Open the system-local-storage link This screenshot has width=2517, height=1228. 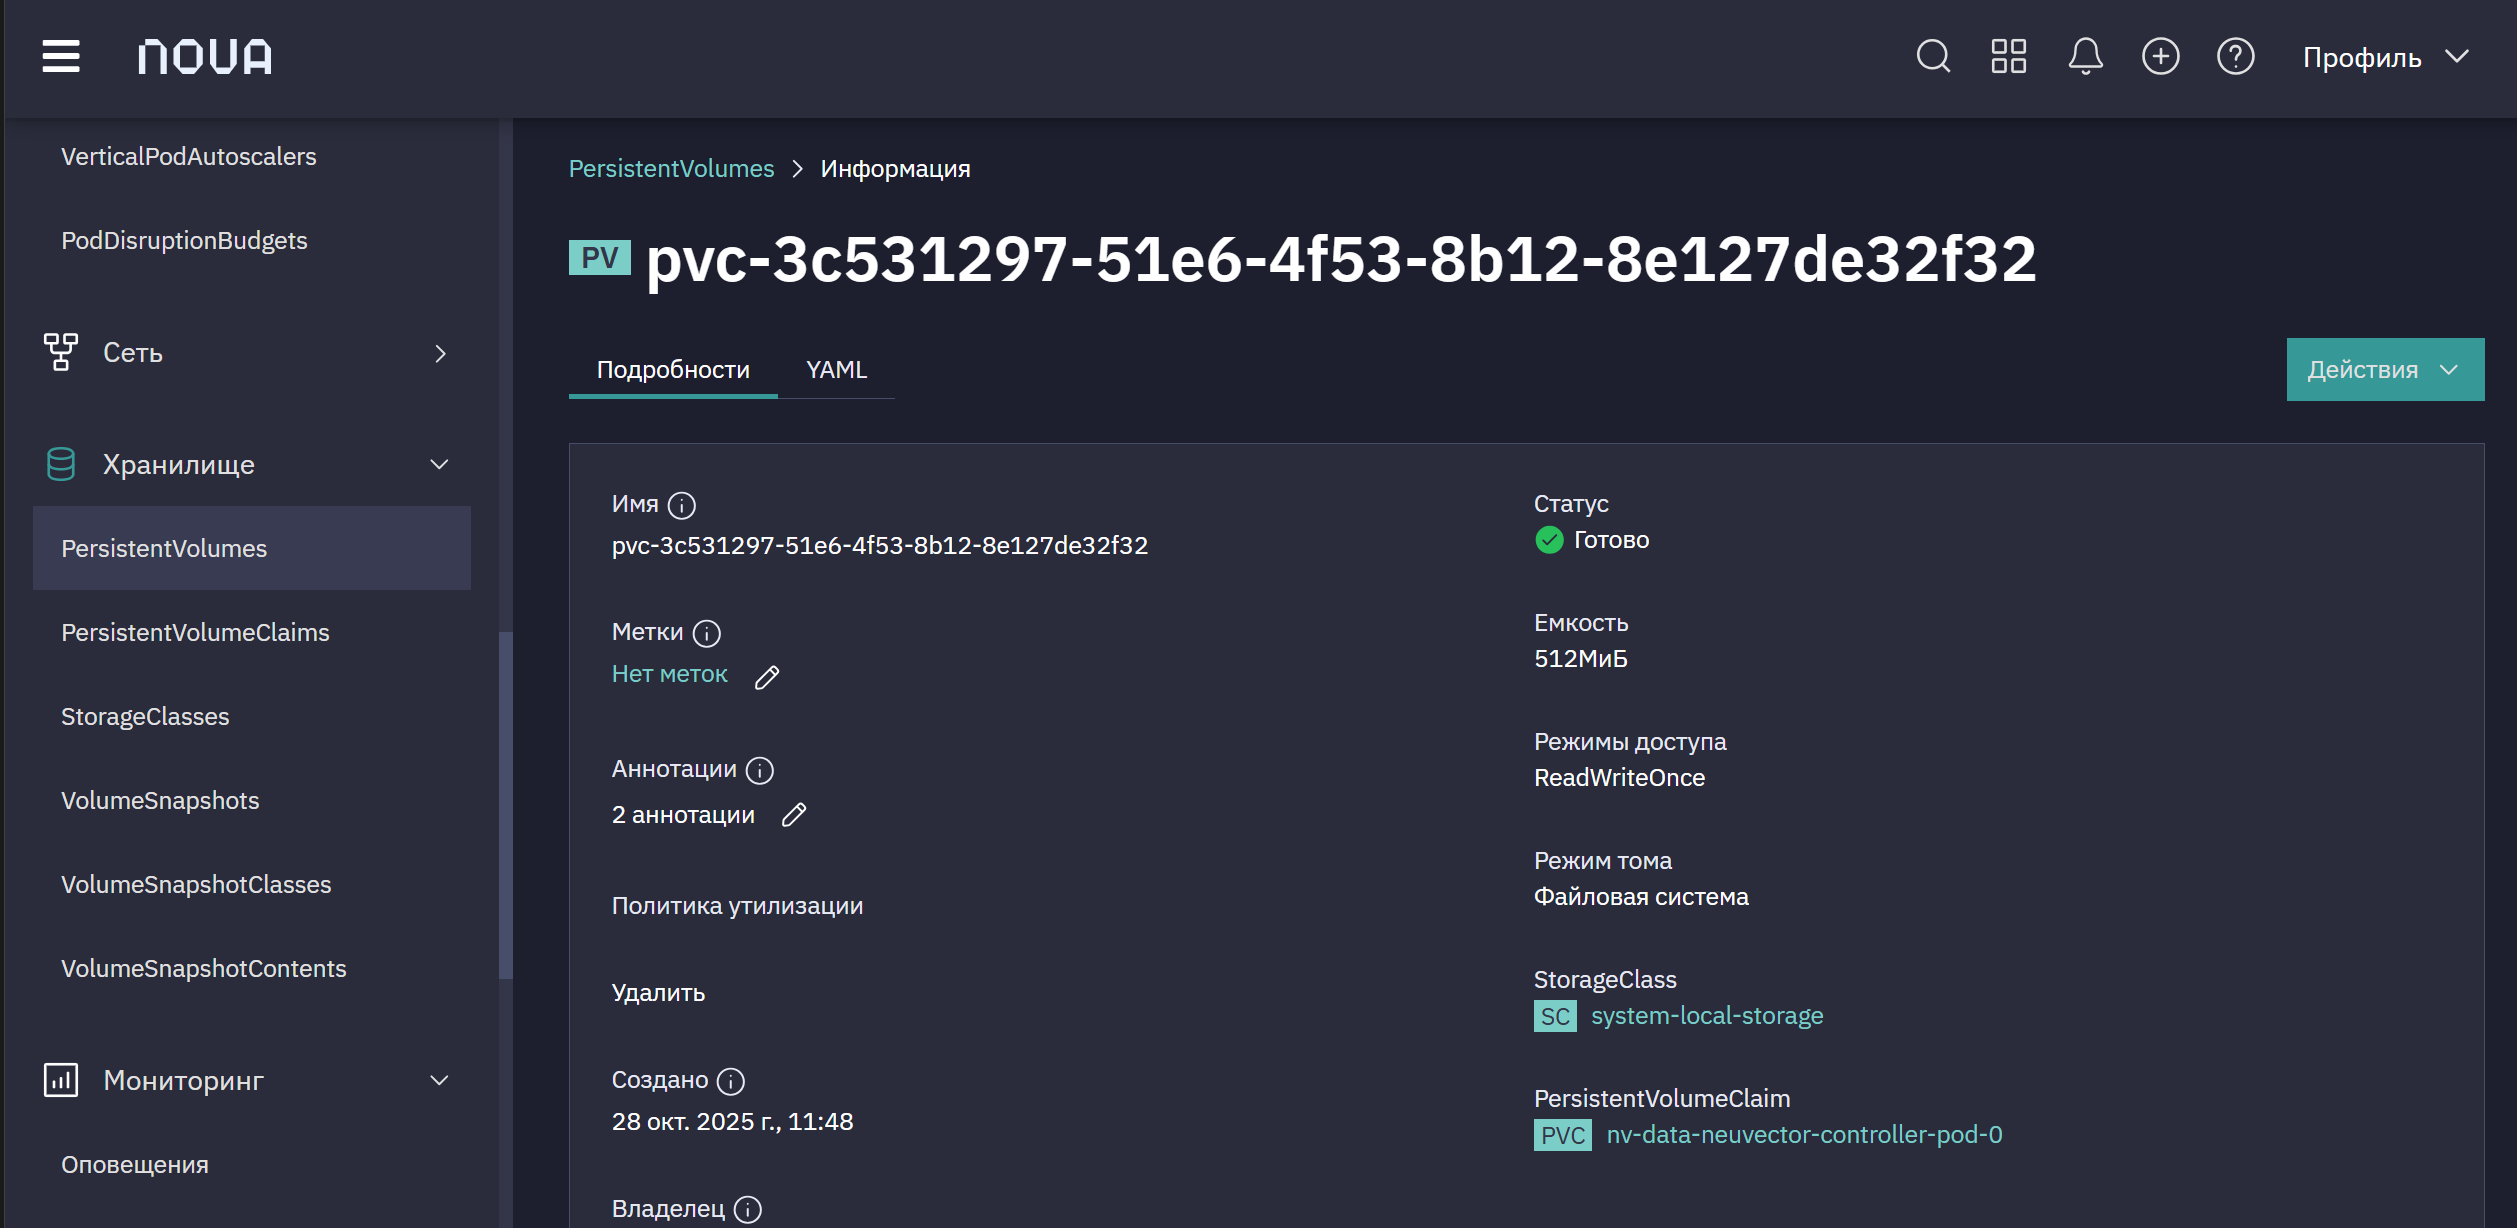click(x=1707, y=1016)
